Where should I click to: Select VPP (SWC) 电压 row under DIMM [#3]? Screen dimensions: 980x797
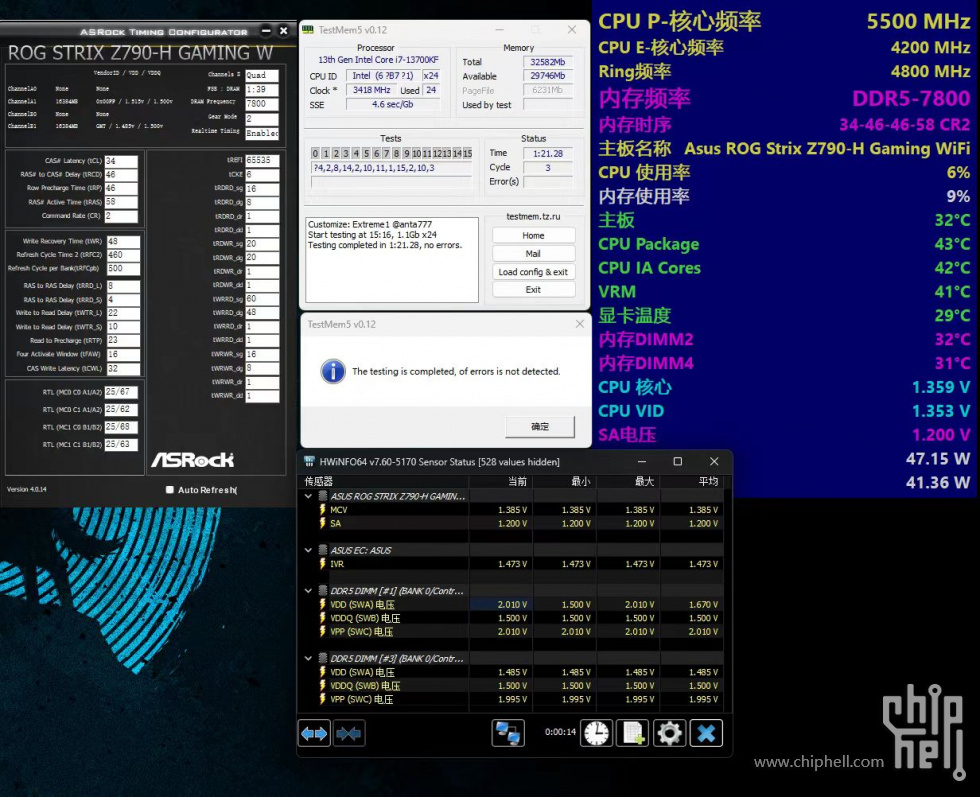(511, 699)
